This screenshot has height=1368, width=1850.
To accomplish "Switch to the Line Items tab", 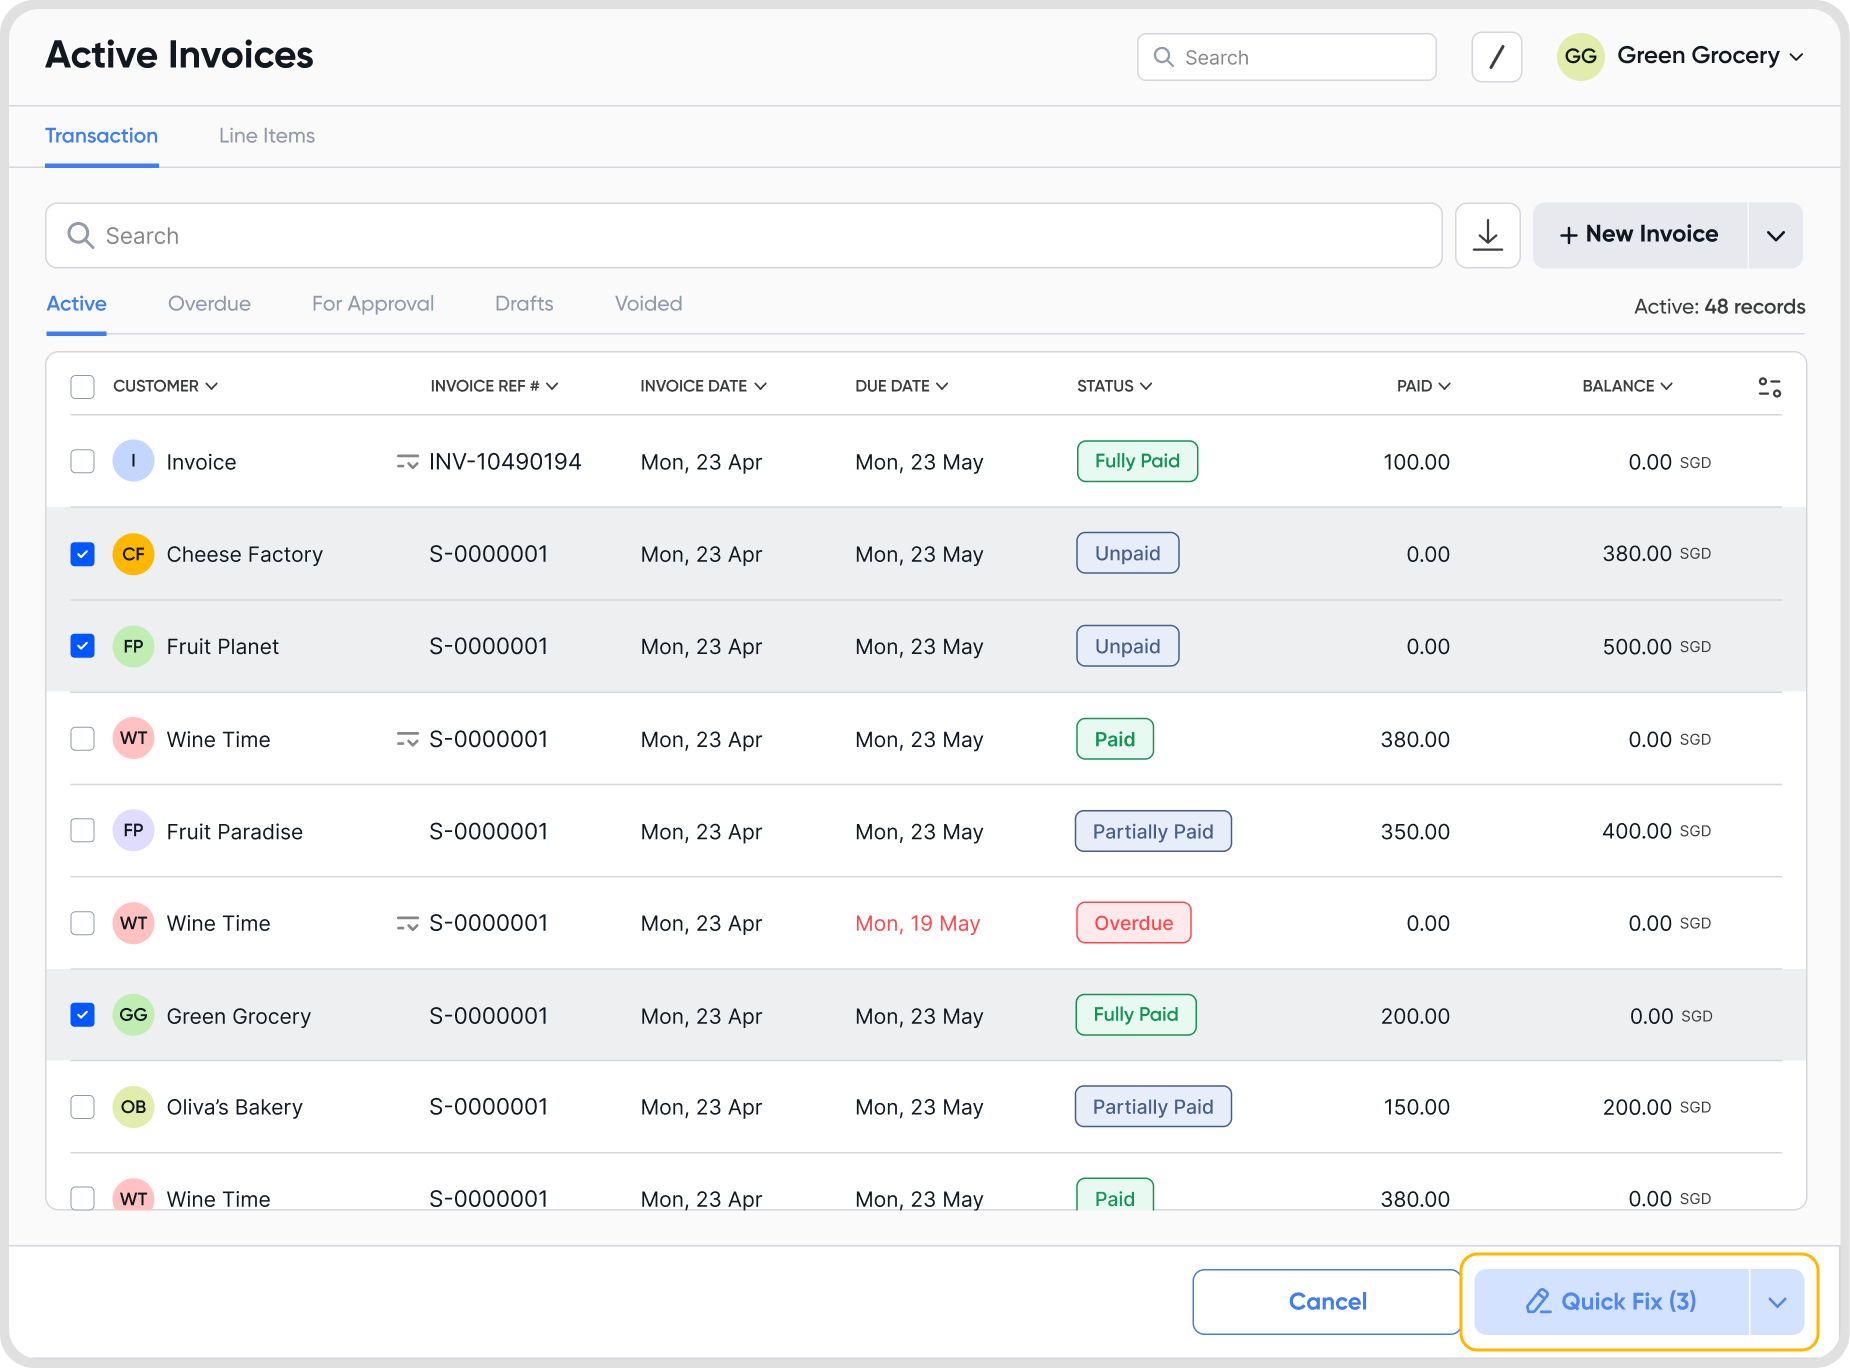I will pyautogui.click(x=267, y=136).
